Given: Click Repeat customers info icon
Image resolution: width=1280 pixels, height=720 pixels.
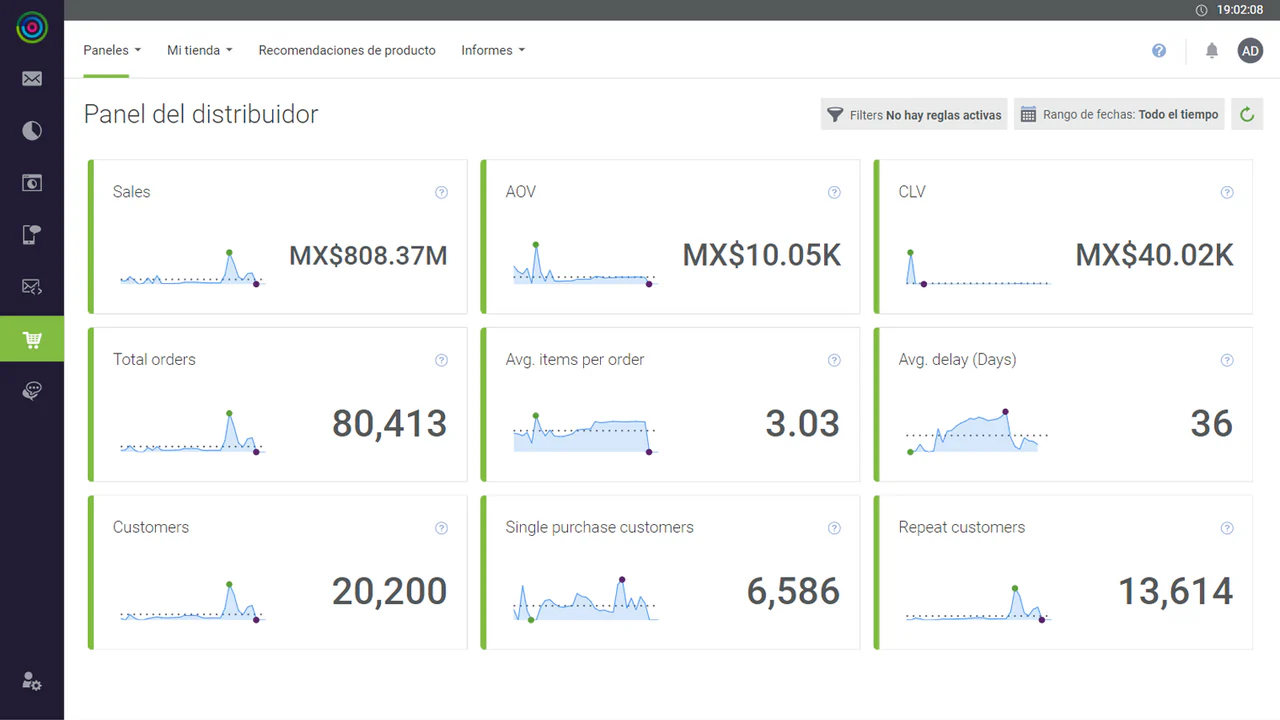Looking at the screenshot, I should (x=1227, y=529).
